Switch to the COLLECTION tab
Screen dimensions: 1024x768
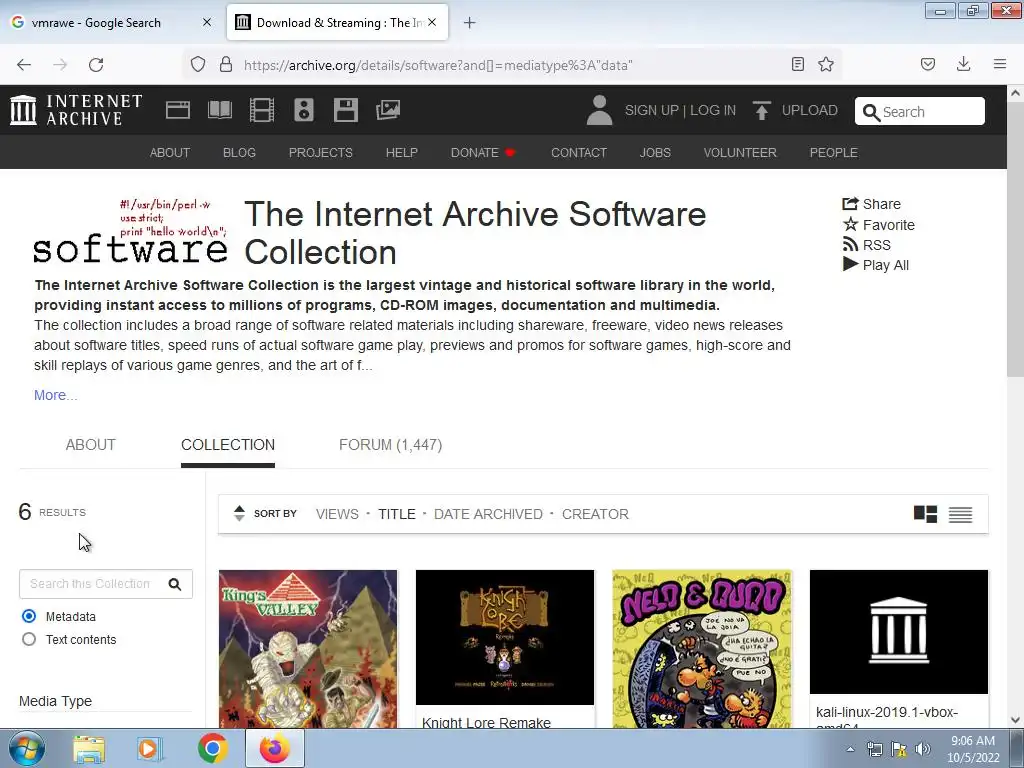point(228,445)
